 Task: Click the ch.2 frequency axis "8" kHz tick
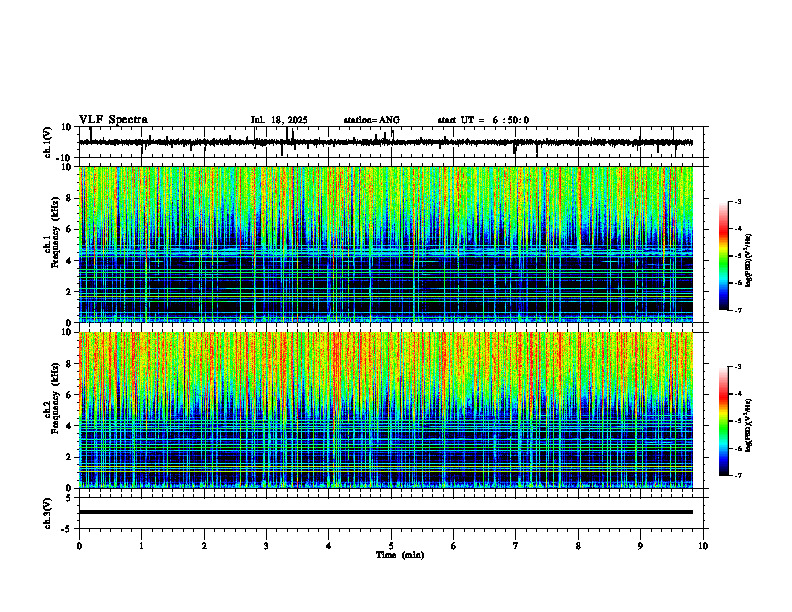pyautogui.click(x=69, y=364)
